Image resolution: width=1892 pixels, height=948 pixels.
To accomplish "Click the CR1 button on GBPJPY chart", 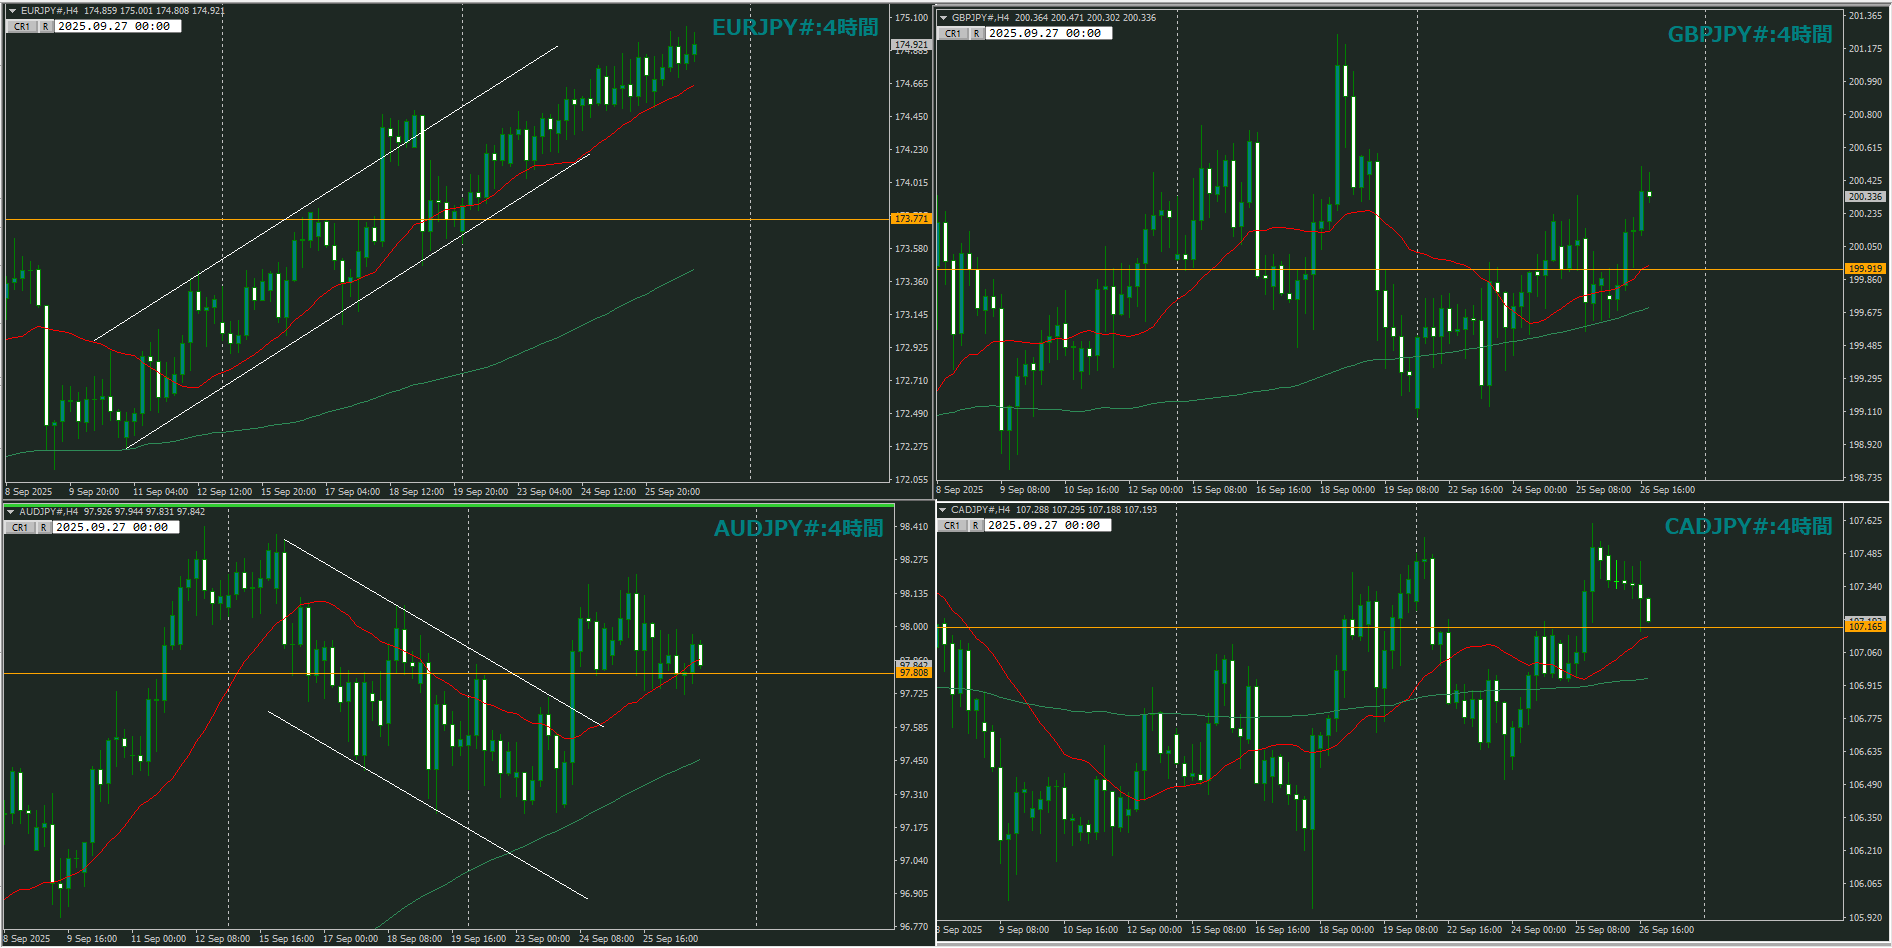I will click(953, 34).
